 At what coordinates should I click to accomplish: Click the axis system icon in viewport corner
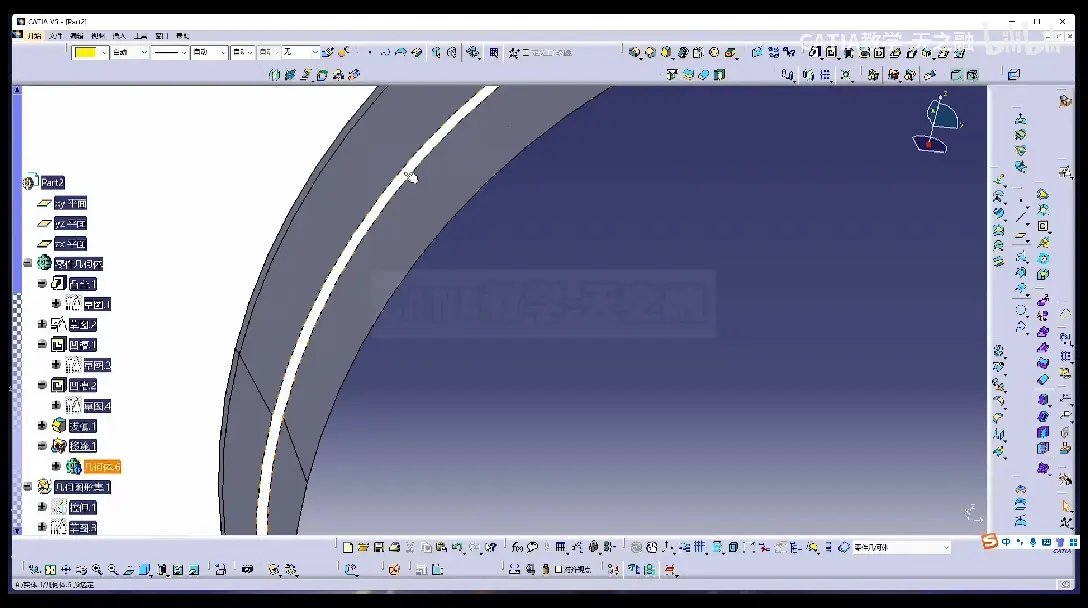972,513
